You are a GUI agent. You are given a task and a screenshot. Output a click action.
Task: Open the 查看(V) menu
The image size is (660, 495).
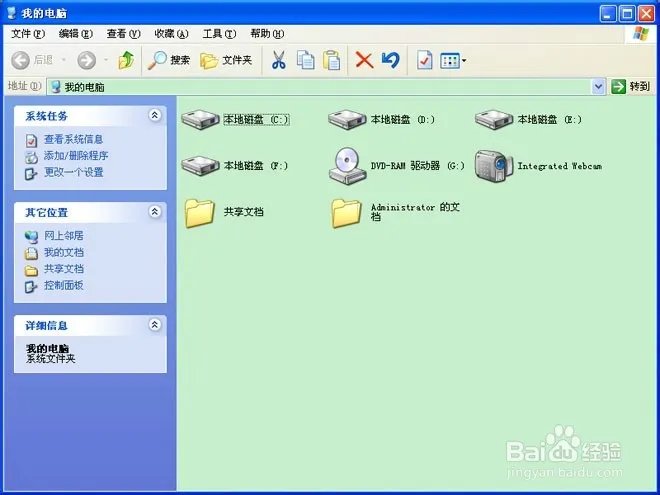pyautogui.click(x=123, y=34)
